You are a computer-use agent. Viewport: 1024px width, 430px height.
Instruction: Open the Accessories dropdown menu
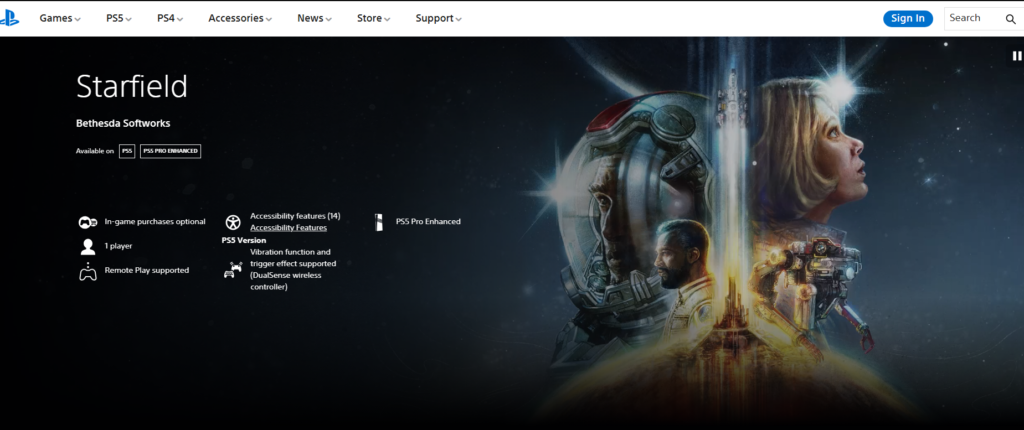pyautogui.click(x=240, y=18)
